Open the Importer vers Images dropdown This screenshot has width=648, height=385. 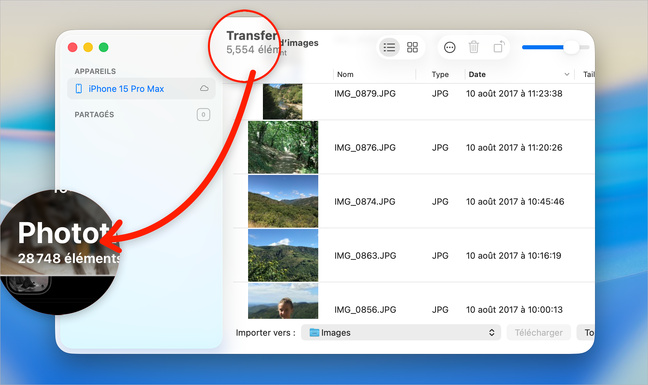400,333
